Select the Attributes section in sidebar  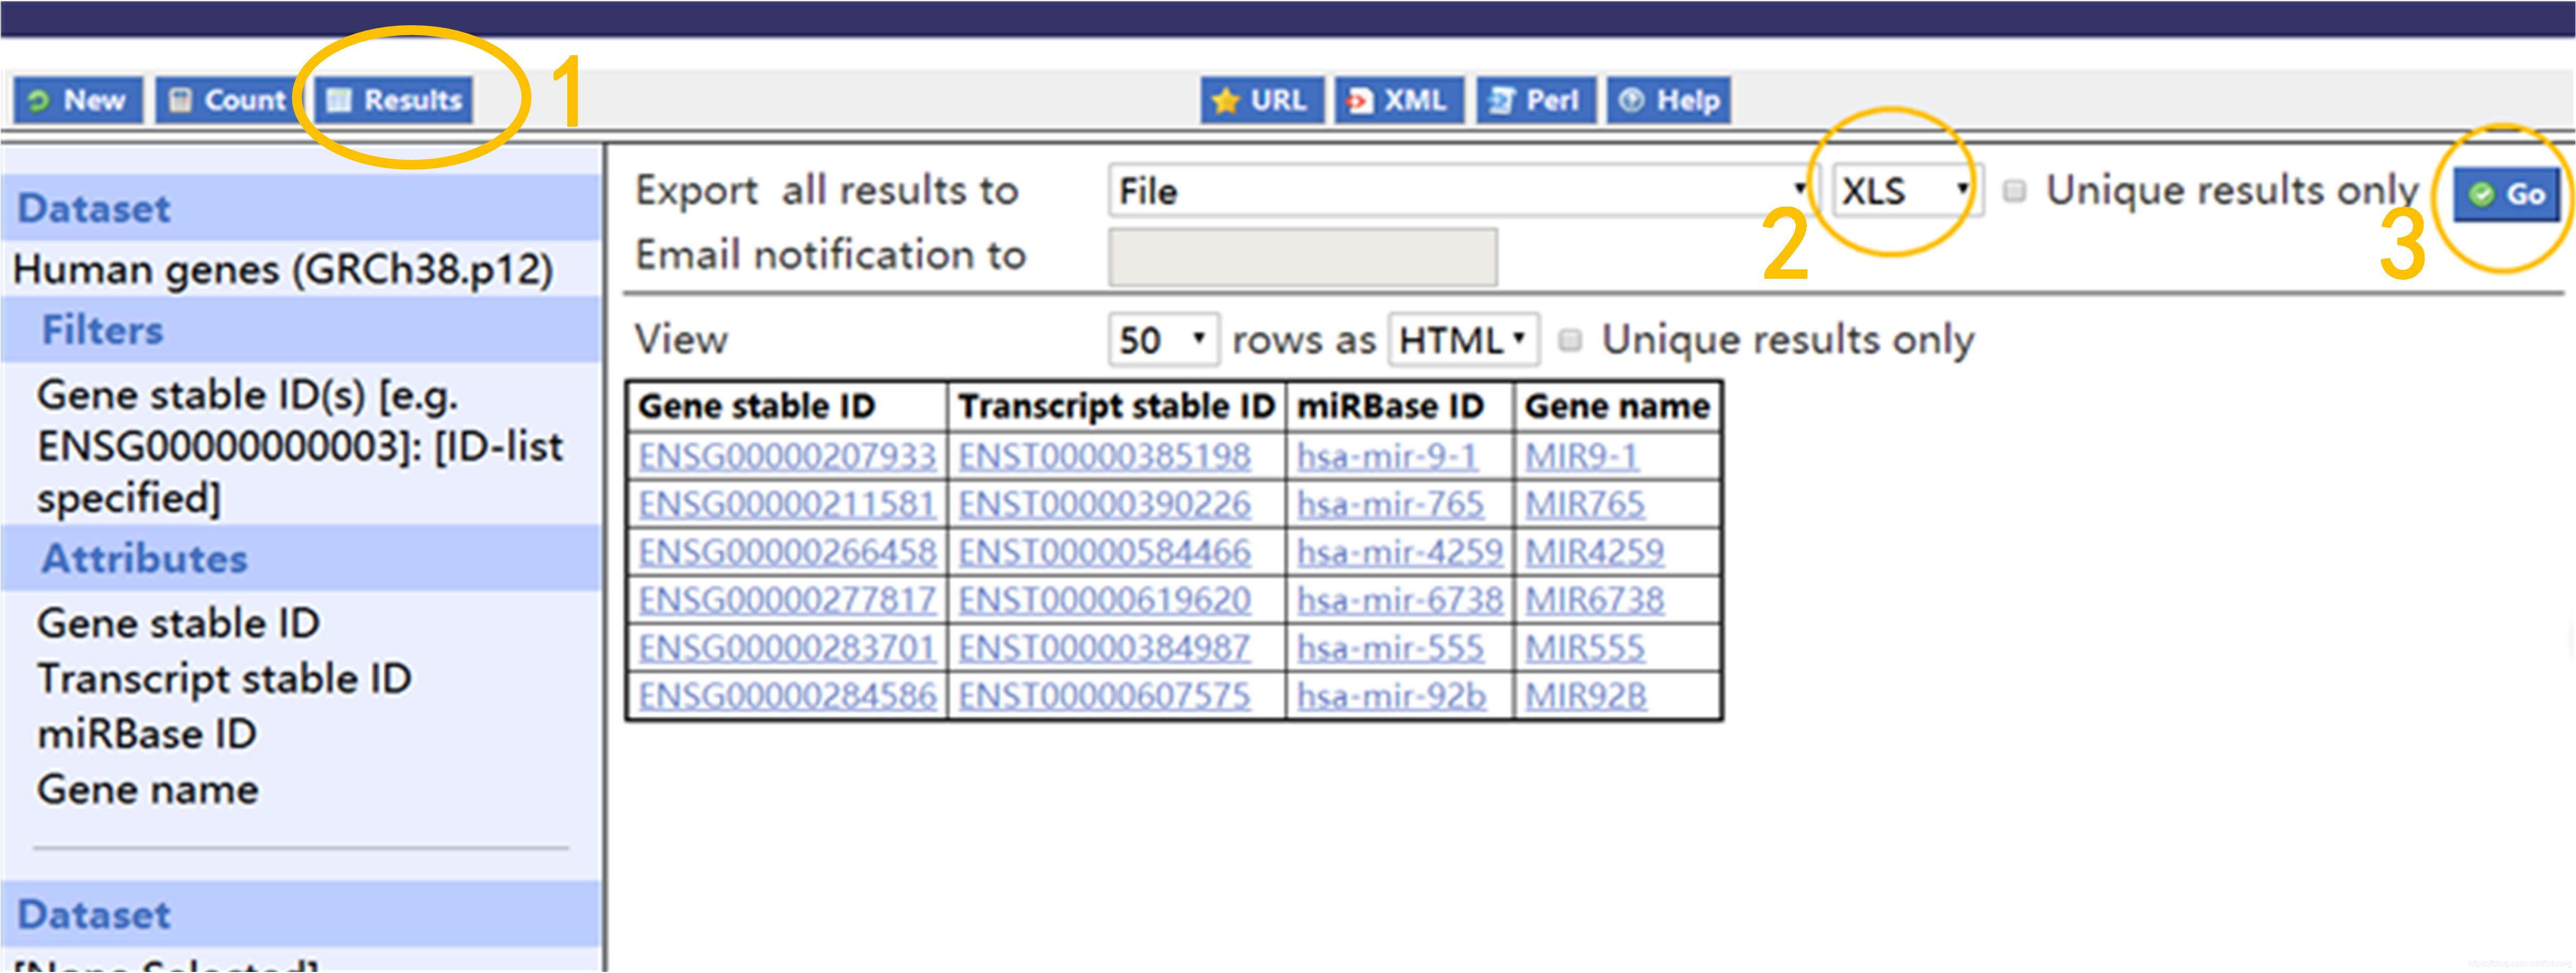coord(144,558)
